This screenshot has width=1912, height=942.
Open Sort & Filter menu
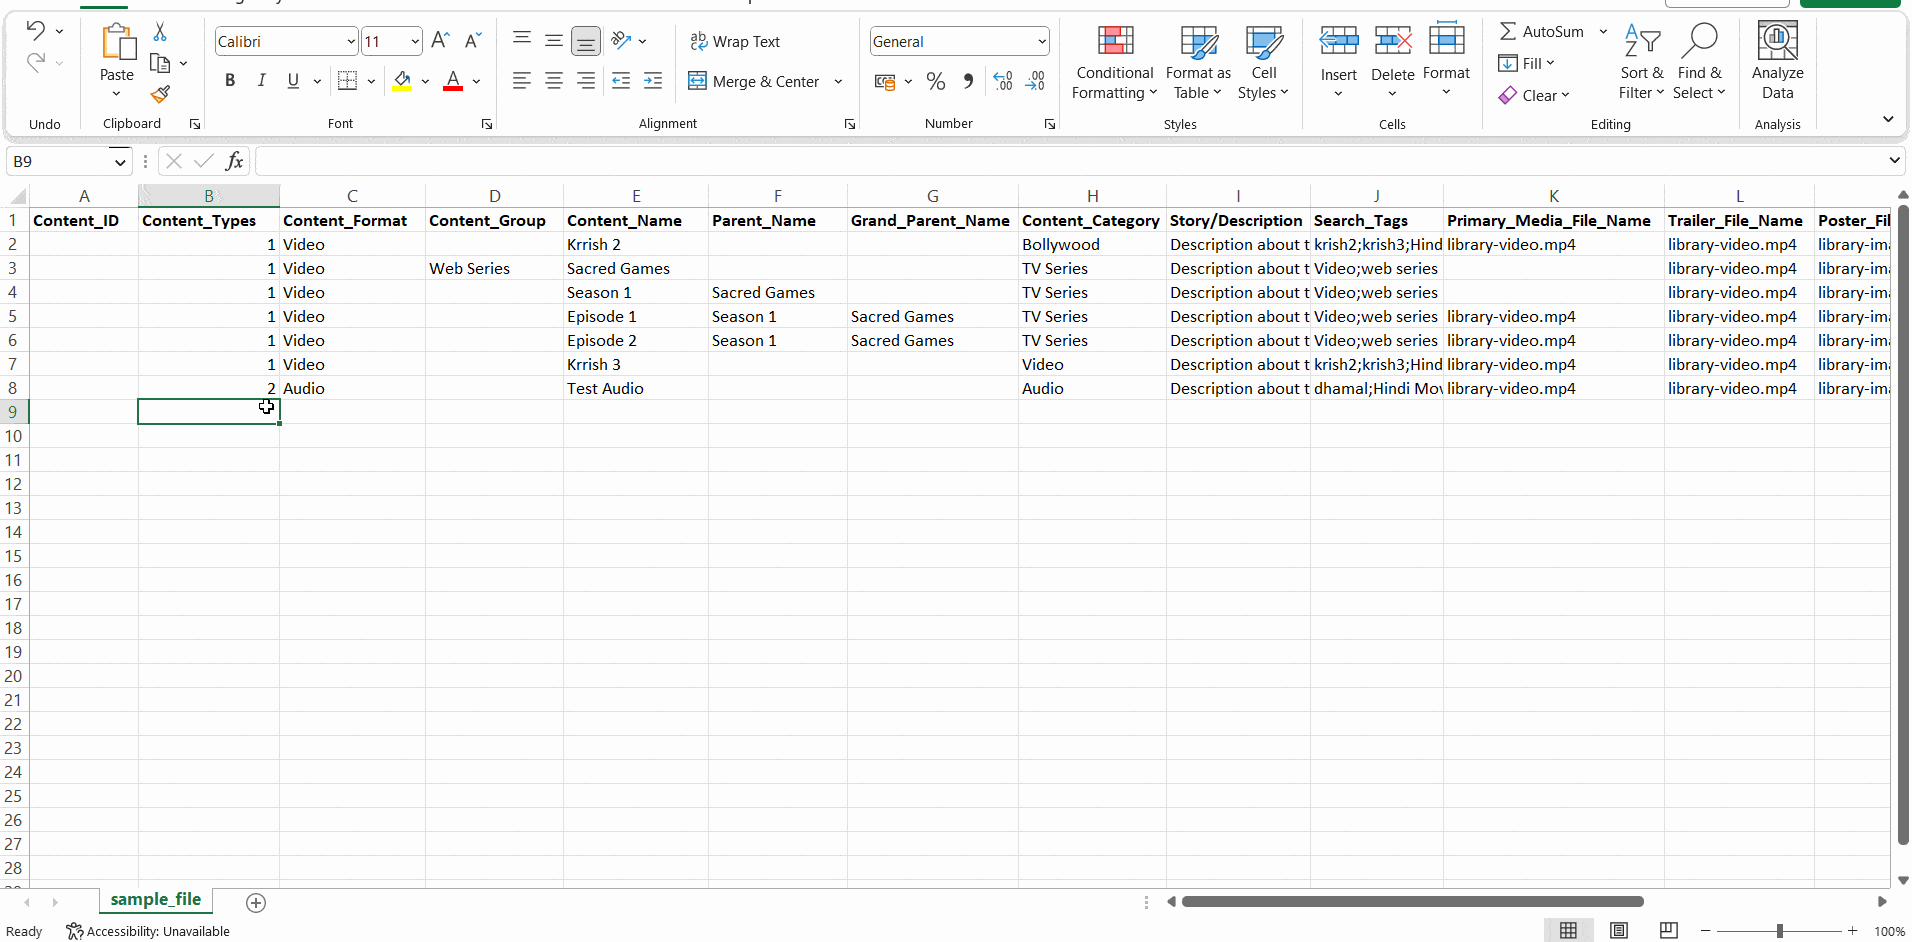tap(1642, 62)
